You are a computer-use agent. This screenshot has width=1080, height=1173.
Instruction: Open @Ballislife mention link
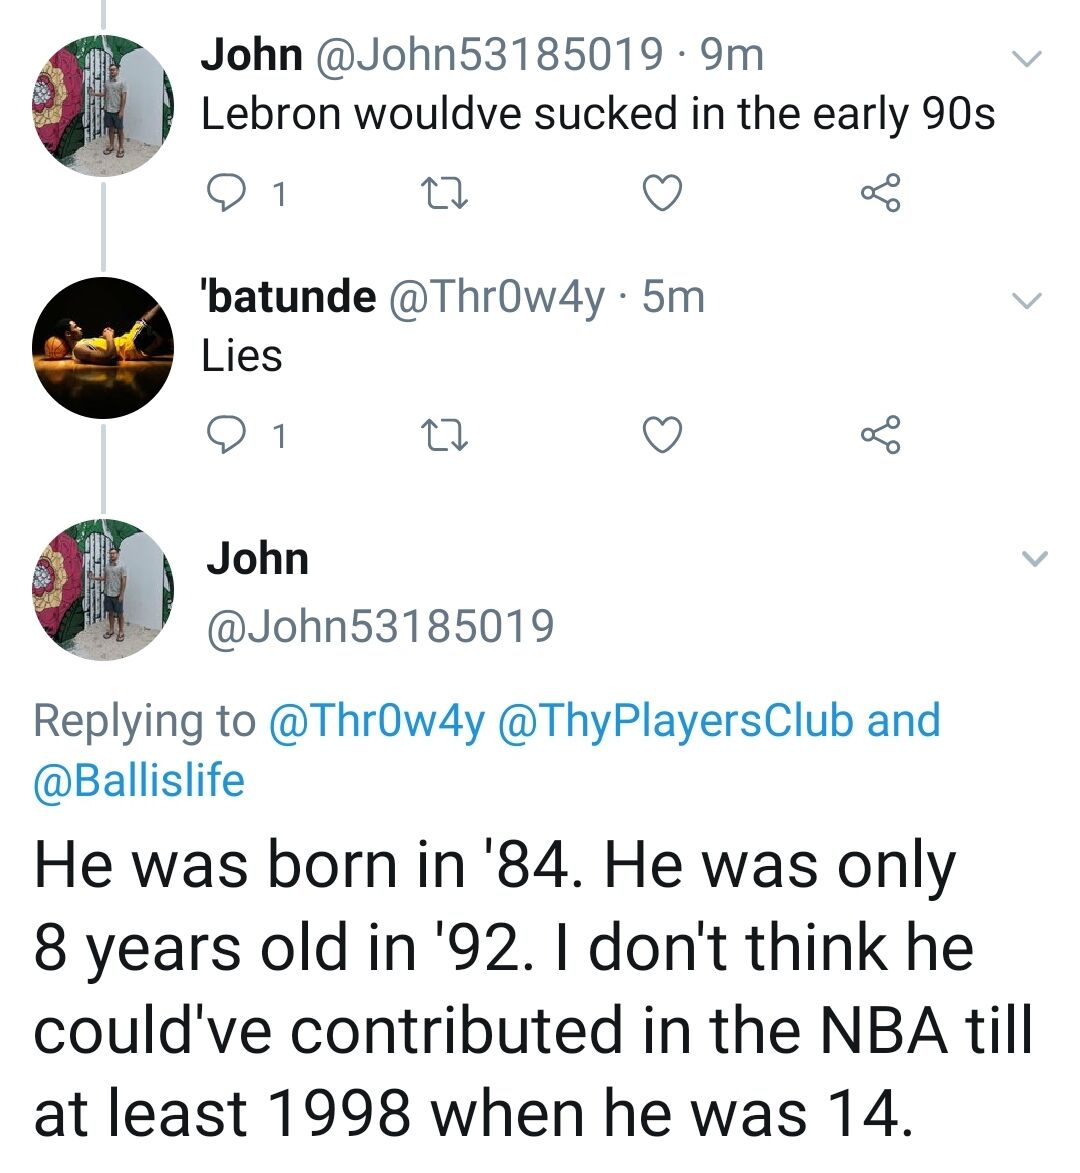pyautogui.click(x=139, y=780)
